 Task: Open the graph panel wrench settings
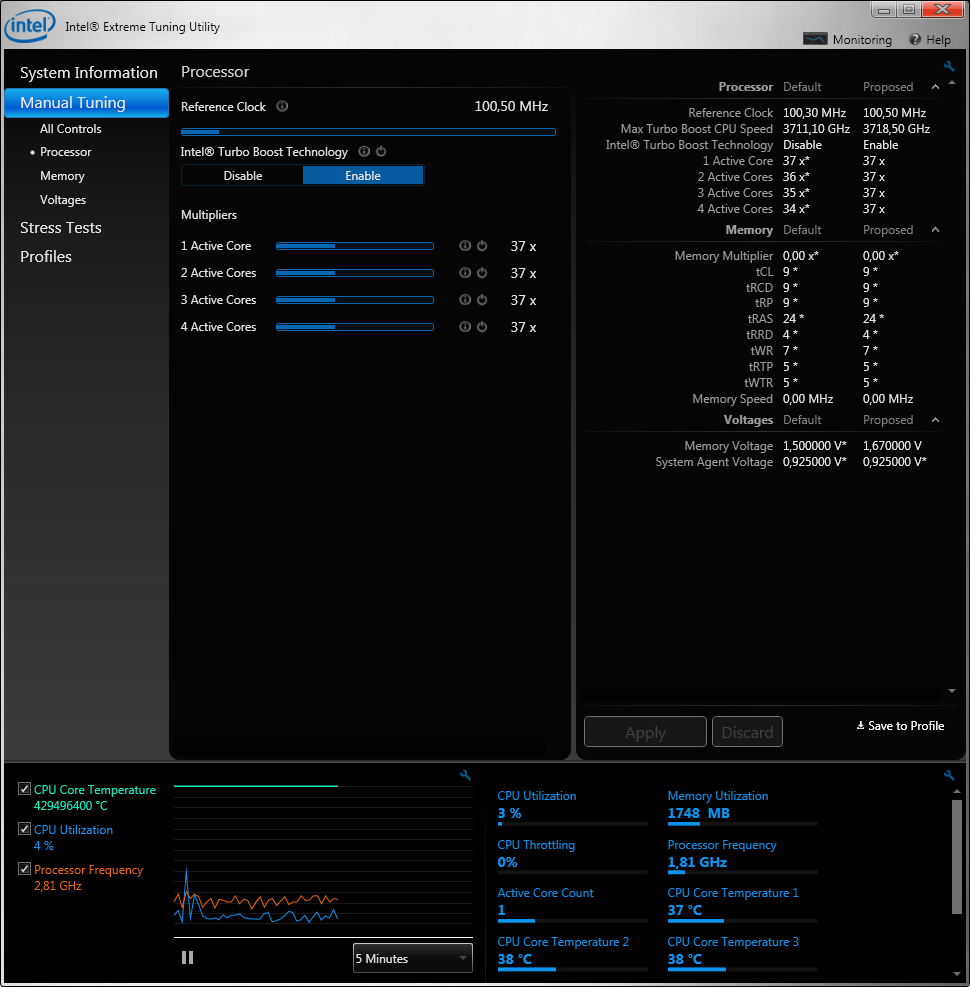click(465, 775)
